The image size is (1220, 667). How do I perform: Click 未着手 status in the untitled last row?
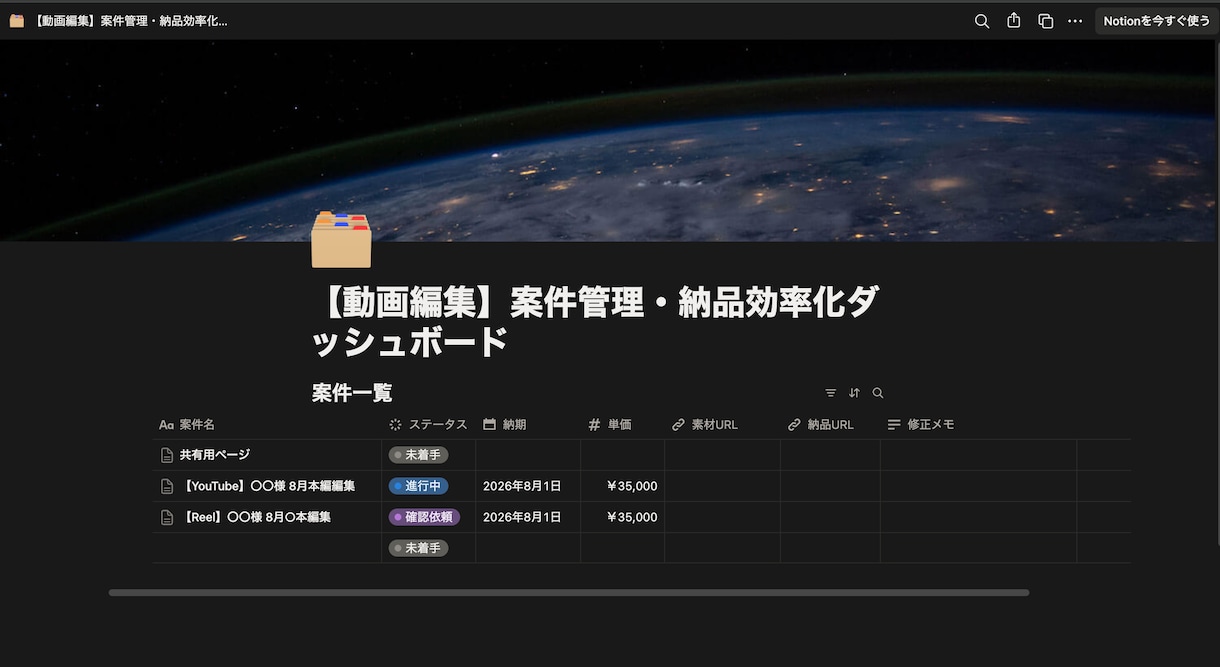coord(418,548)
